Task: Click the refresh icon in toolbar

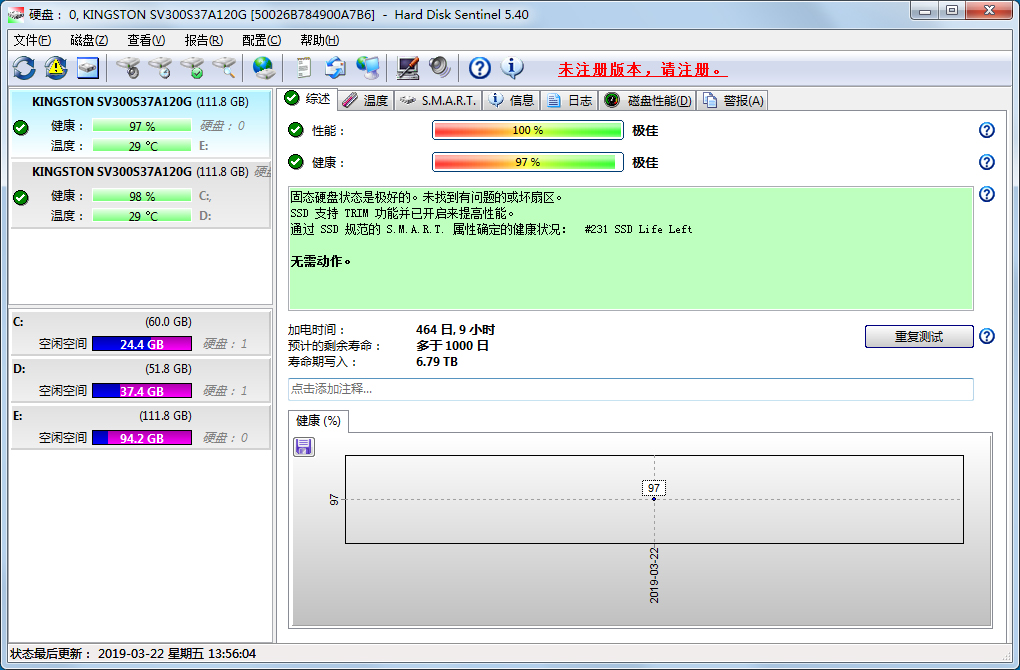Action: [24, 68]
